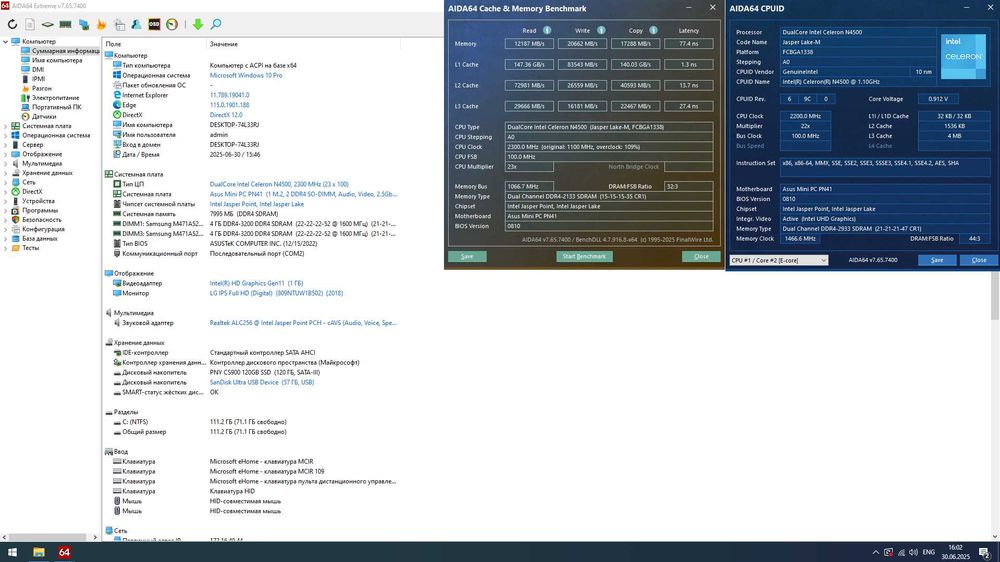Click the AIDA64 taskbar icon

click(x=64, y=552)
